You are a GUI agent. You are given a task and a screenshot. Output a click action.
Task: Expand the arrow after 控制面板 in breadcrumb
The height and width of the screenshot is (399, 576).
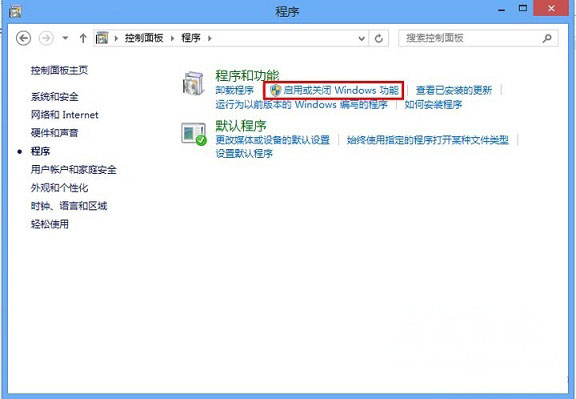(172, 38)
